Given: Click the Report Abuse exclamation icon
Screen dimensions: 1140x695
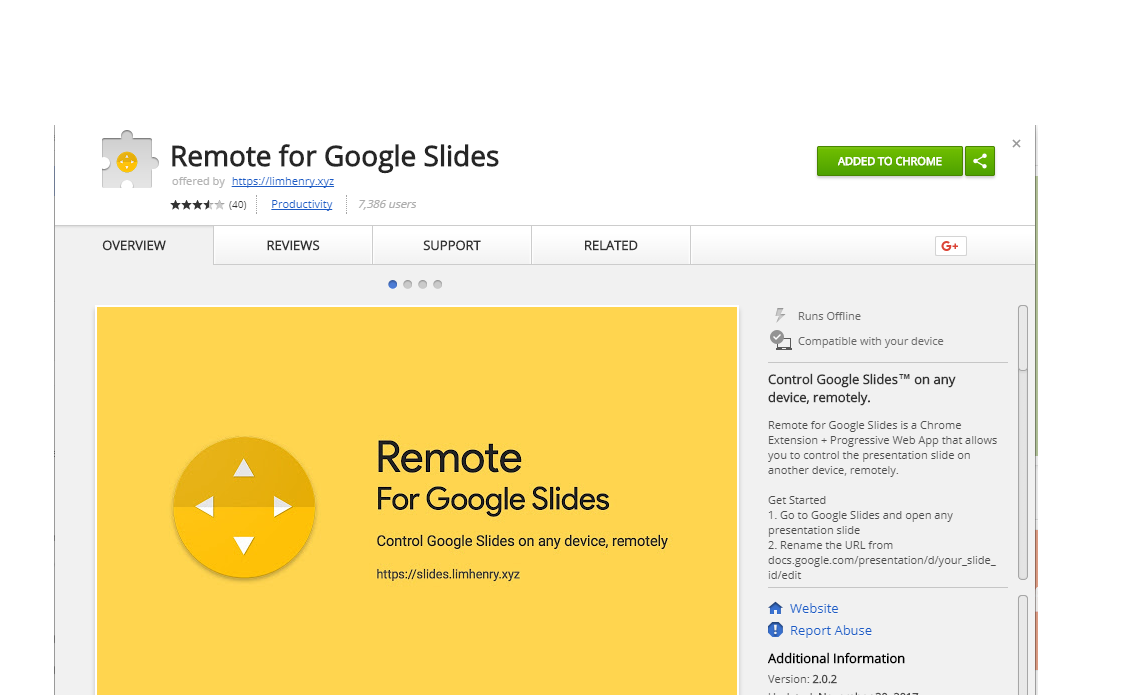Looking at the screenshot, I should (x=776, y=630).
